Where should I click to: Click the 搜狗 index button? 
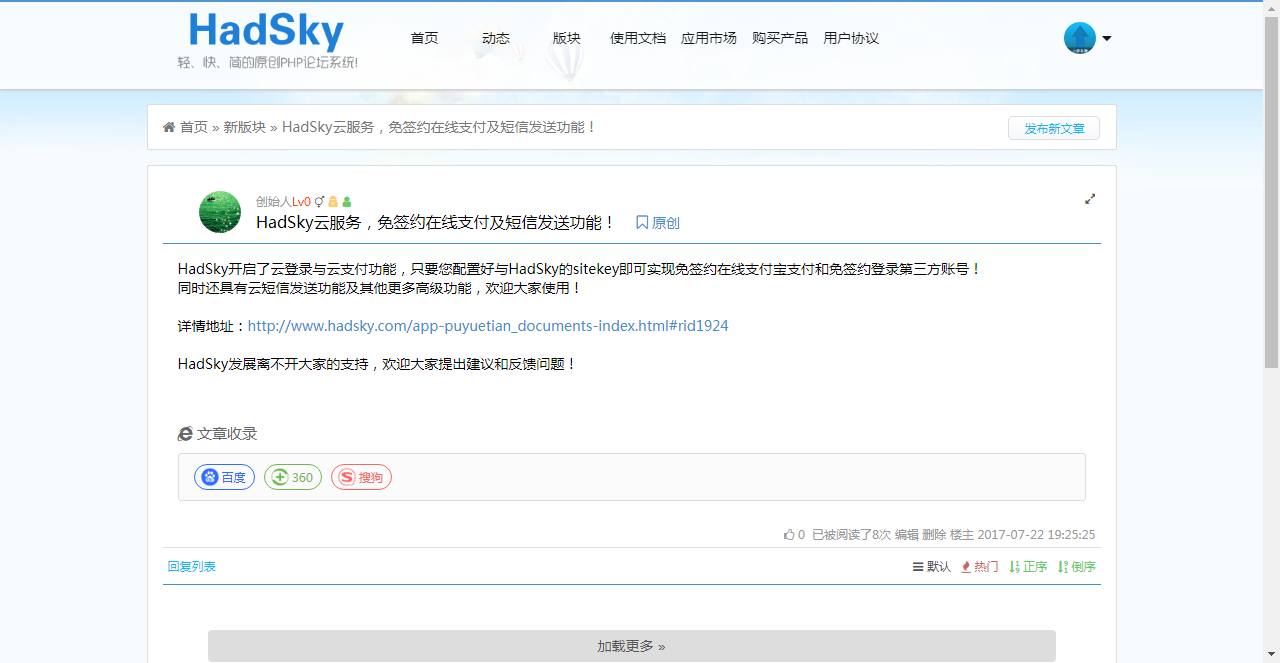click(x=361, y=477)
